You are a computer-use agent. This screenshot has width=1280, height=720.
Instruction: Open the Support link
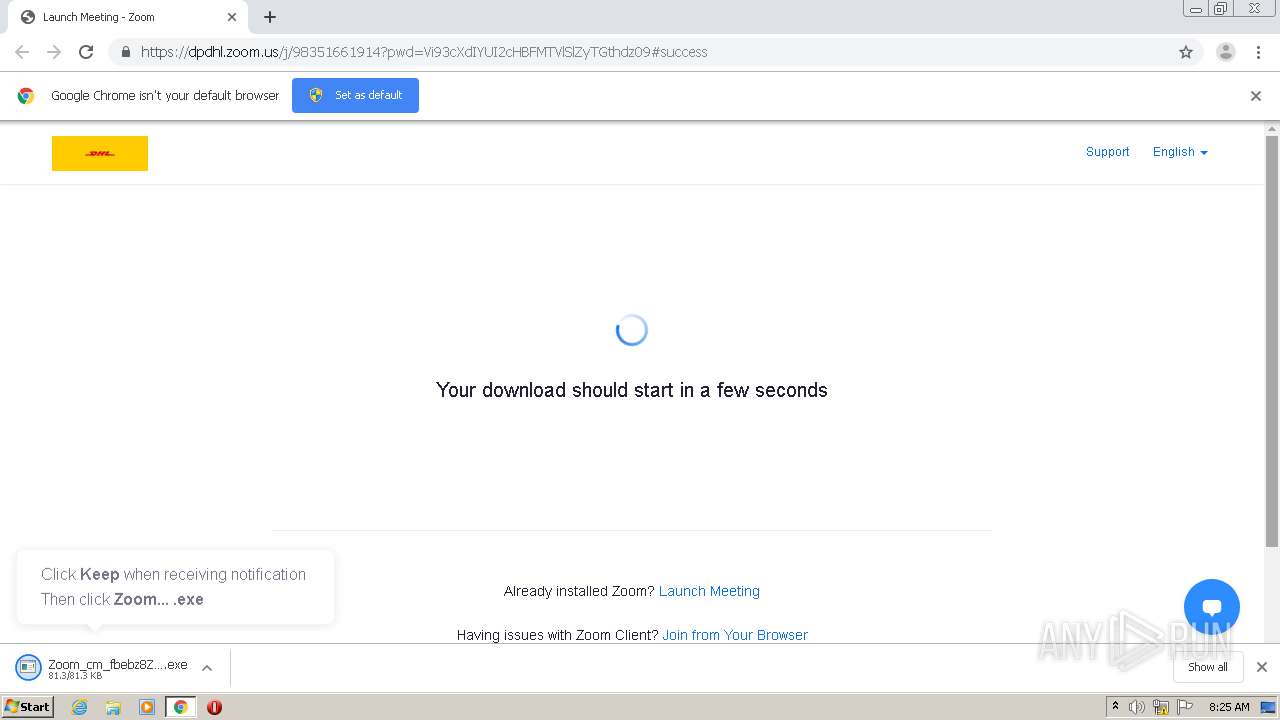click(1107, 152)
